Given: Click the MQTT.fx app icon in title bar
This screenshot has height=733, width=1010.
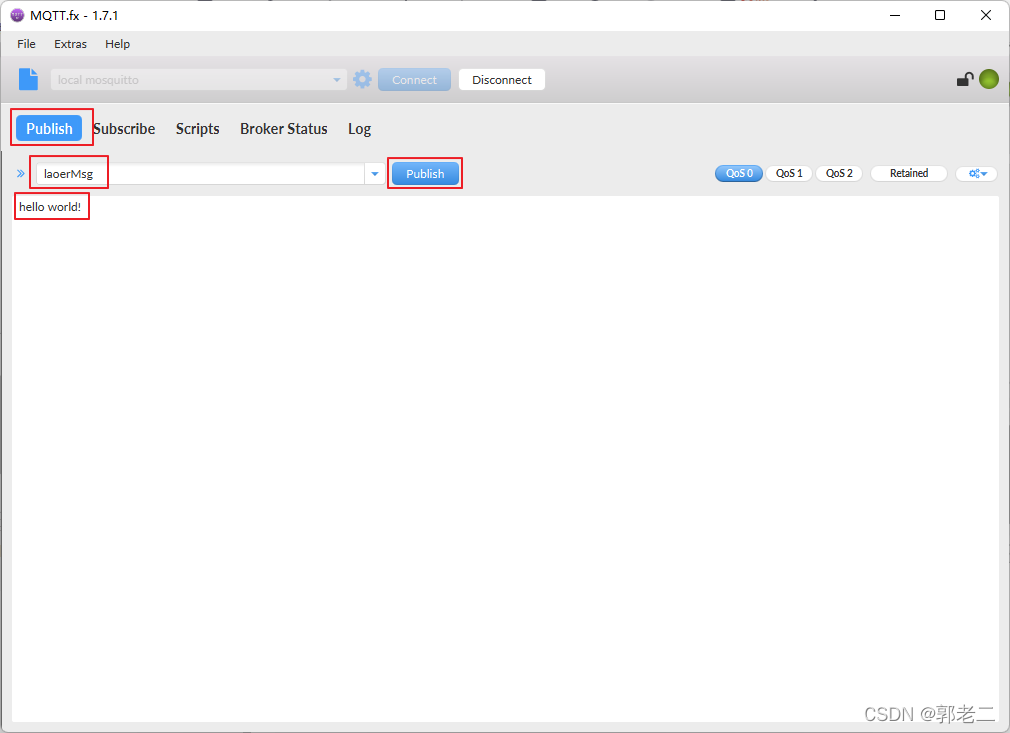Looking at the screenshot, I should point(17,15).
